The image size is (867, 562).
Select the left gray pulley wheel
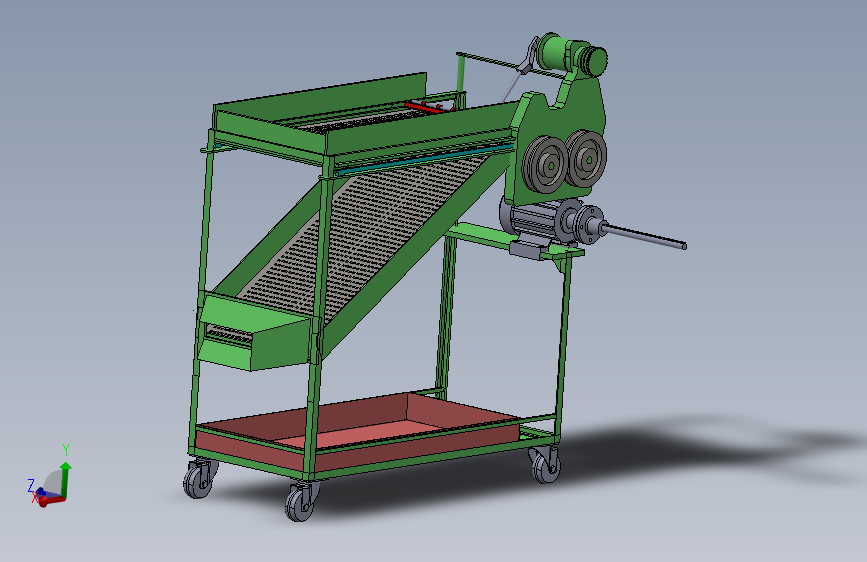point(545,164)
